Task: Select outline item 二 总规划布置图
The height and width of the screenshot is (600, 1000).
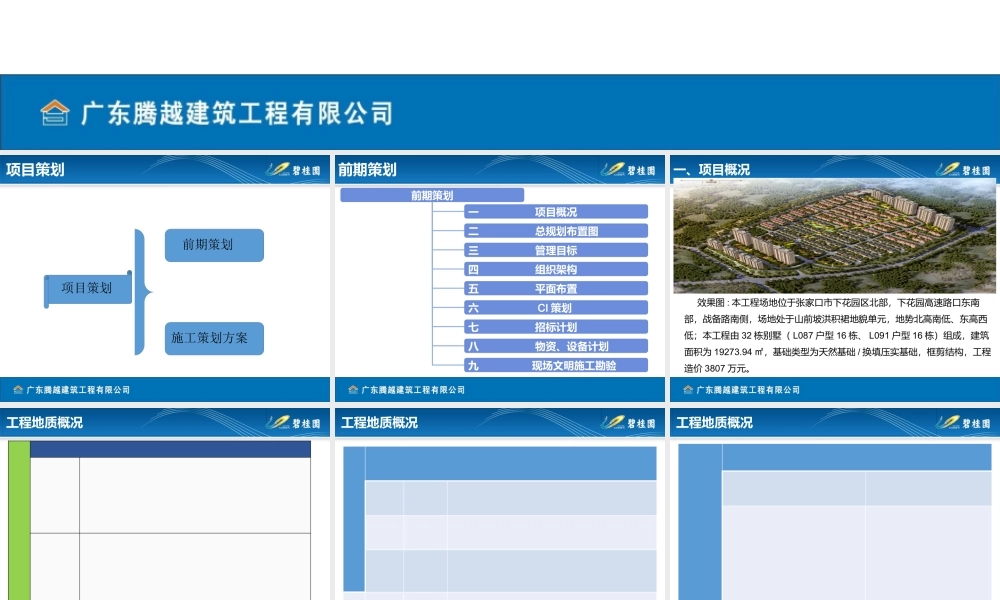Action: click(x=556, y=231)
